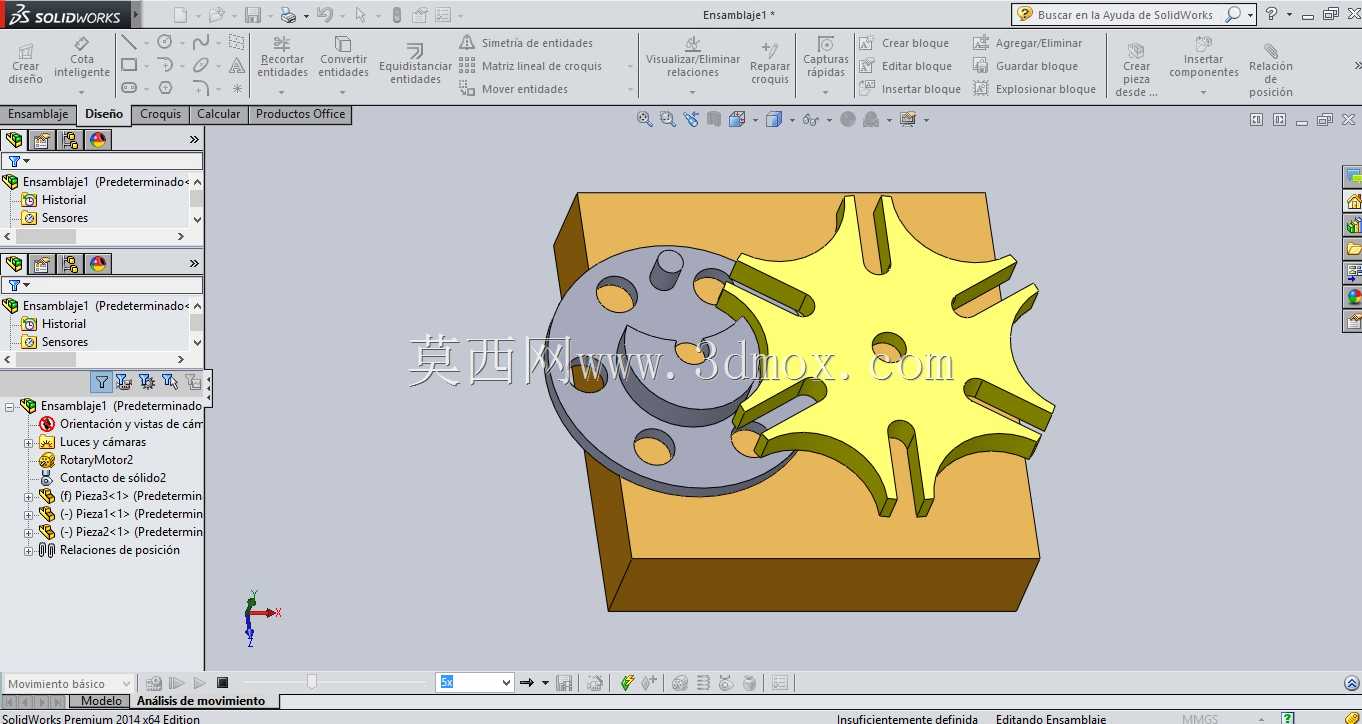
Task: Click the Zoom to Area icon
Action: [668, 119]
